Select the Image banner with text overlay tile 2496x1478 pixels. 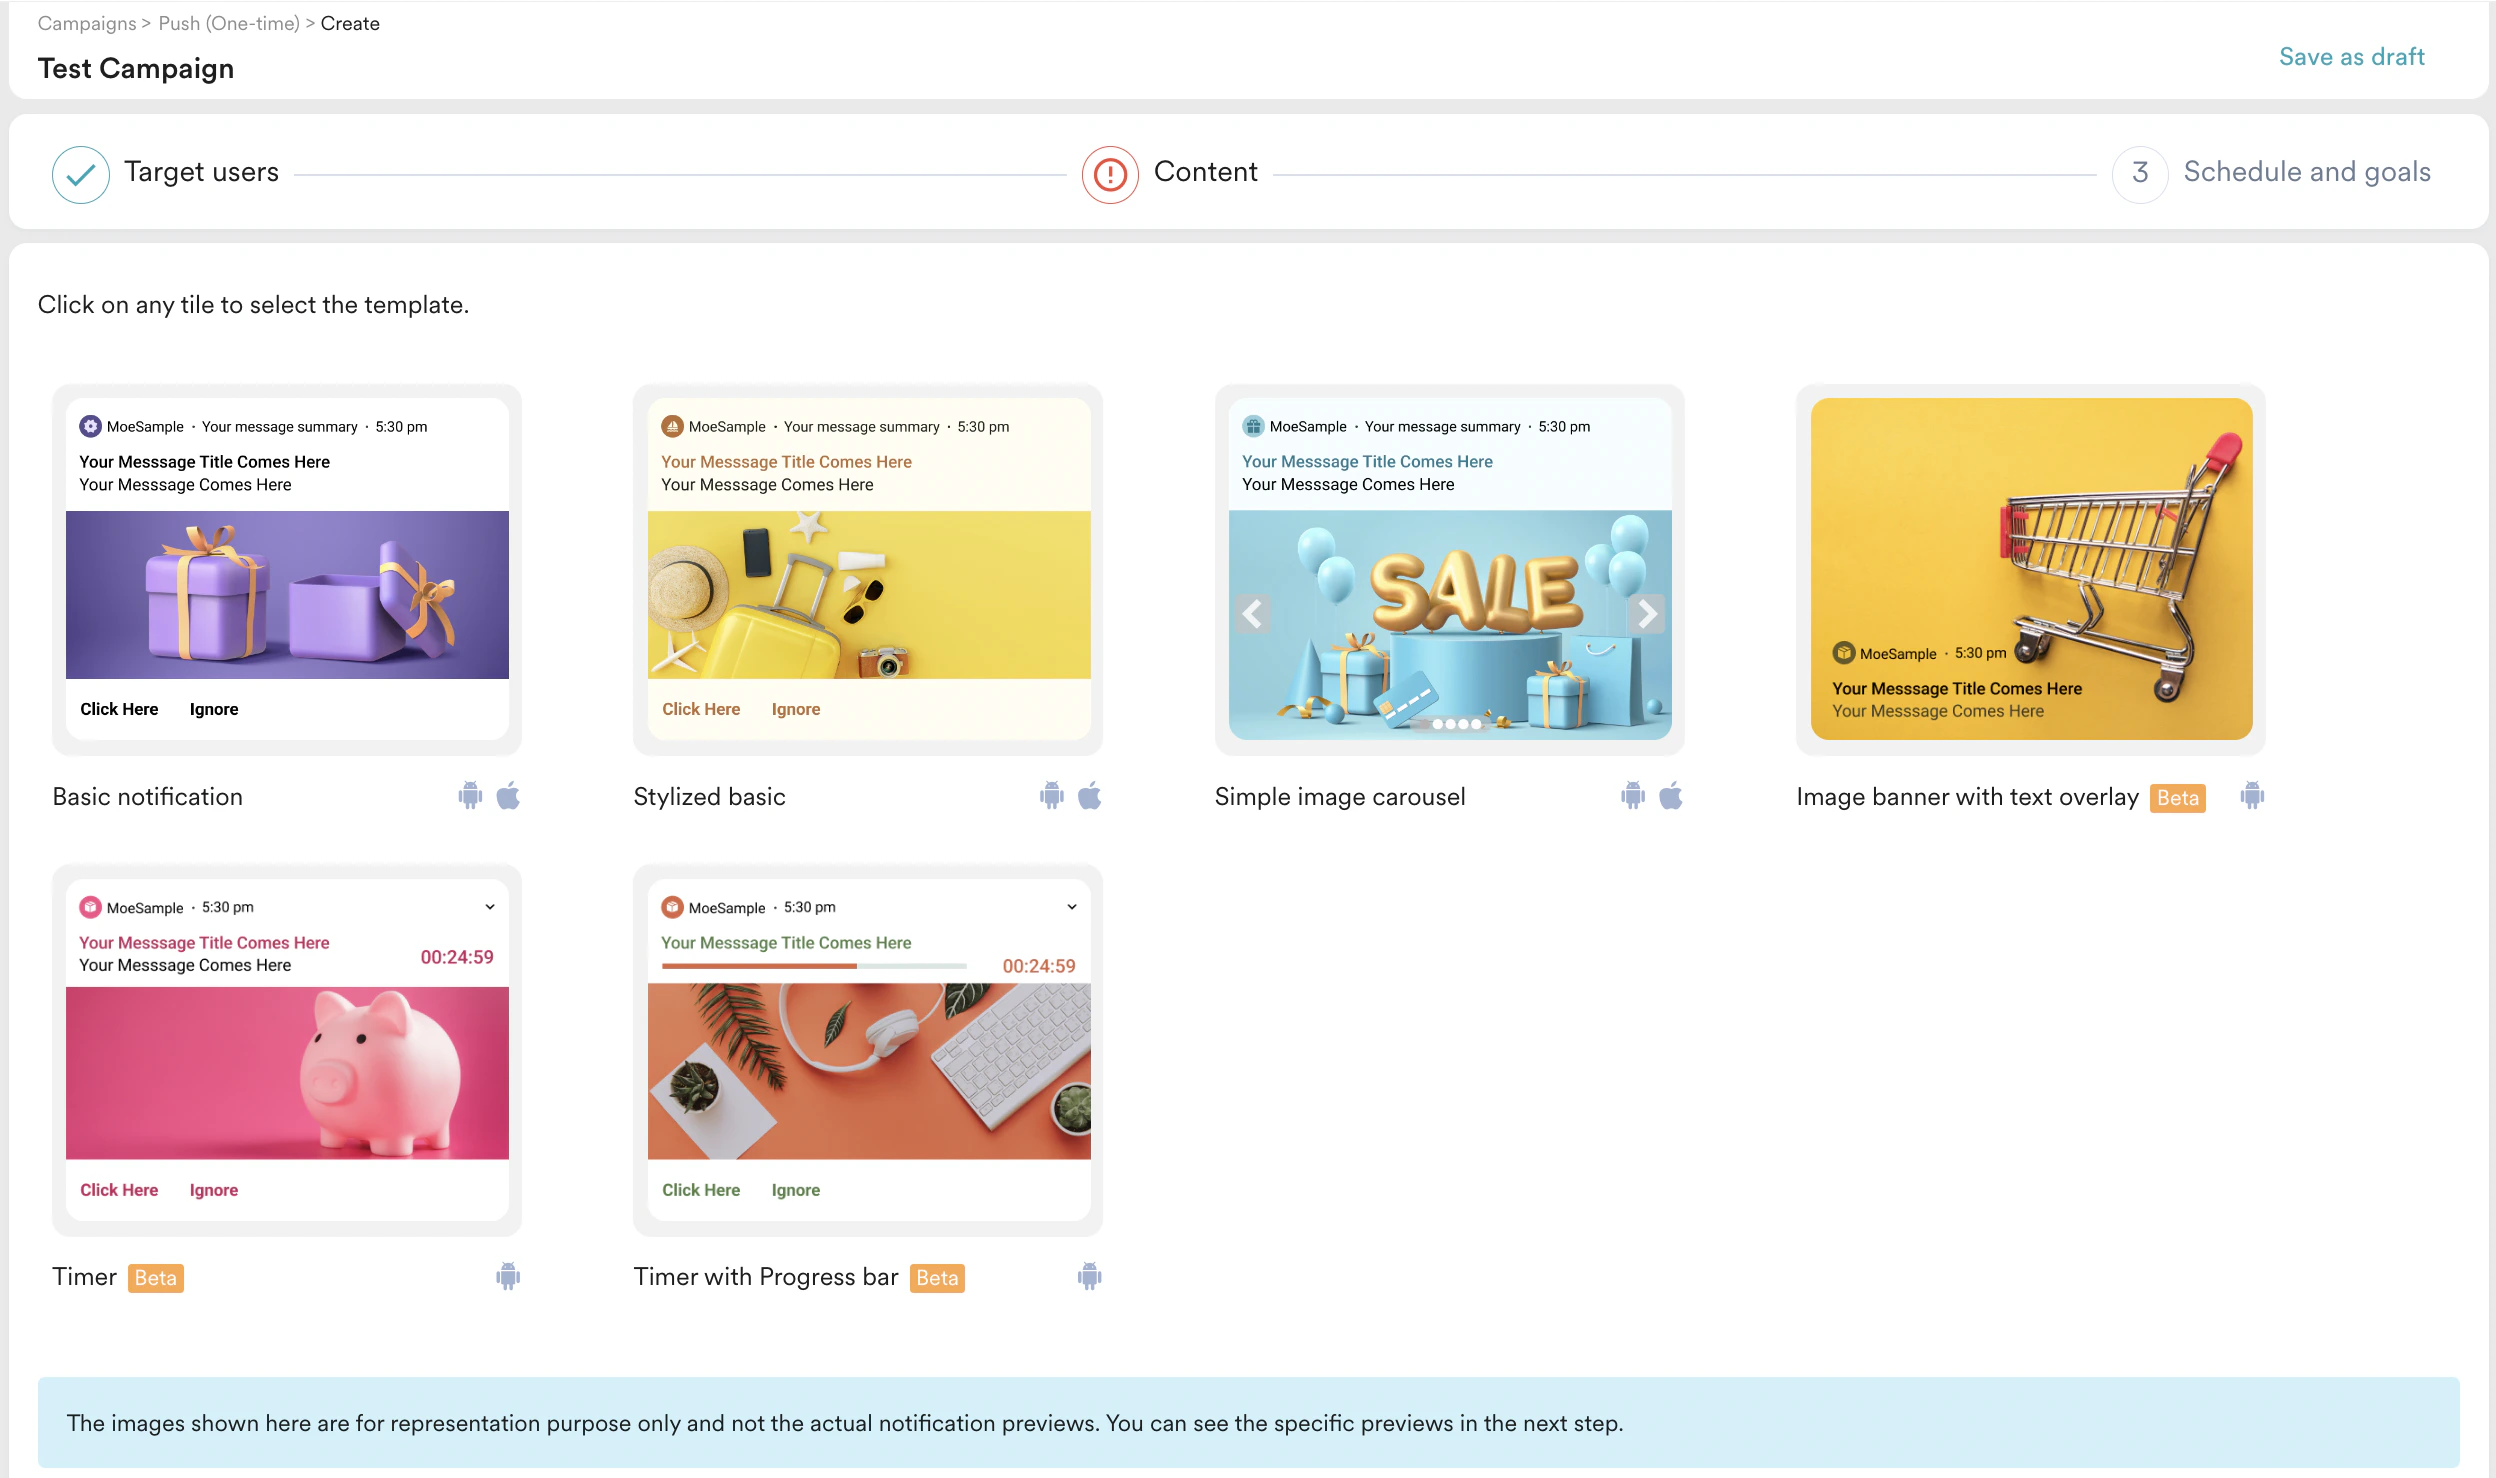click(2030, 569)
